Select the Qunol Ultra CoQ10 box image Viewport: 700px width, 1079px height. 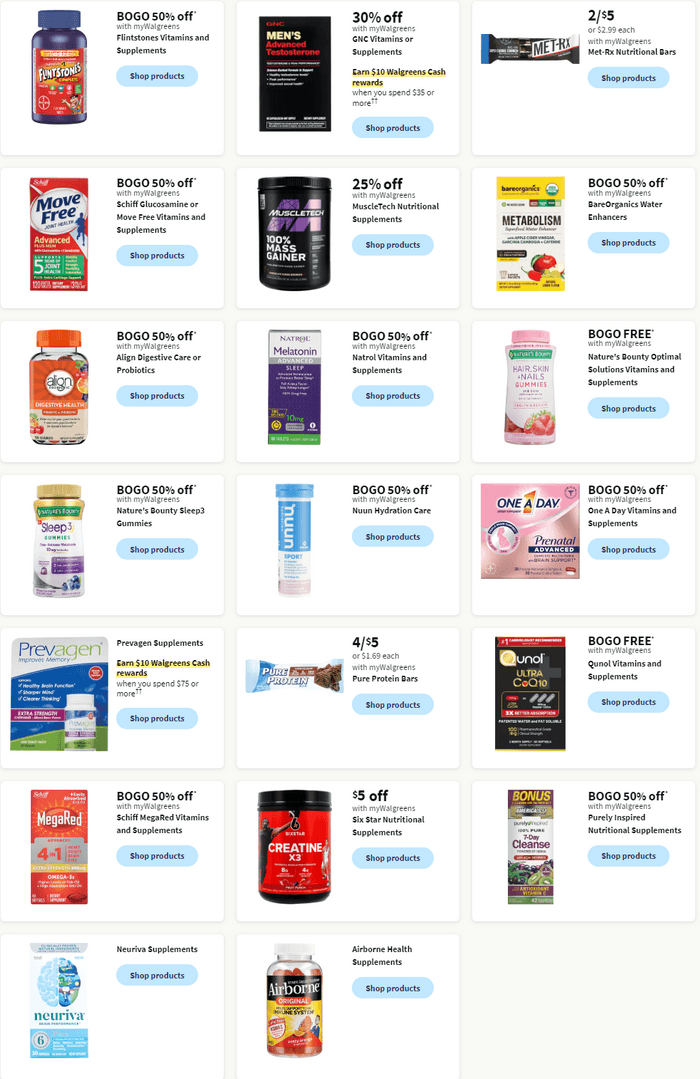tap(530, 693)
